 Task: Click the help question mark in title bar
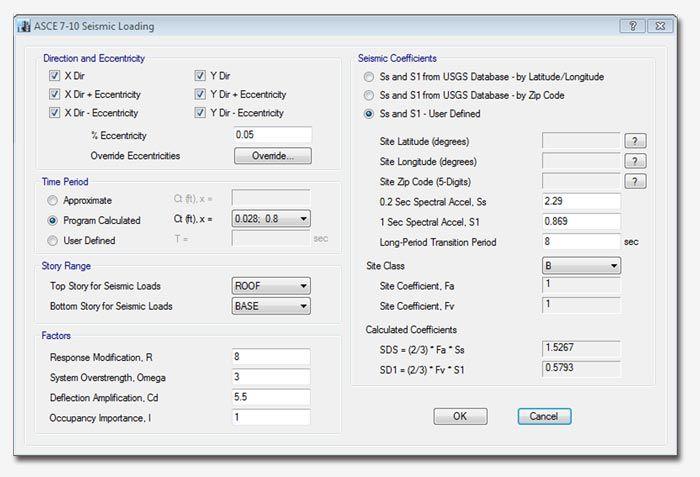[632, 26]
